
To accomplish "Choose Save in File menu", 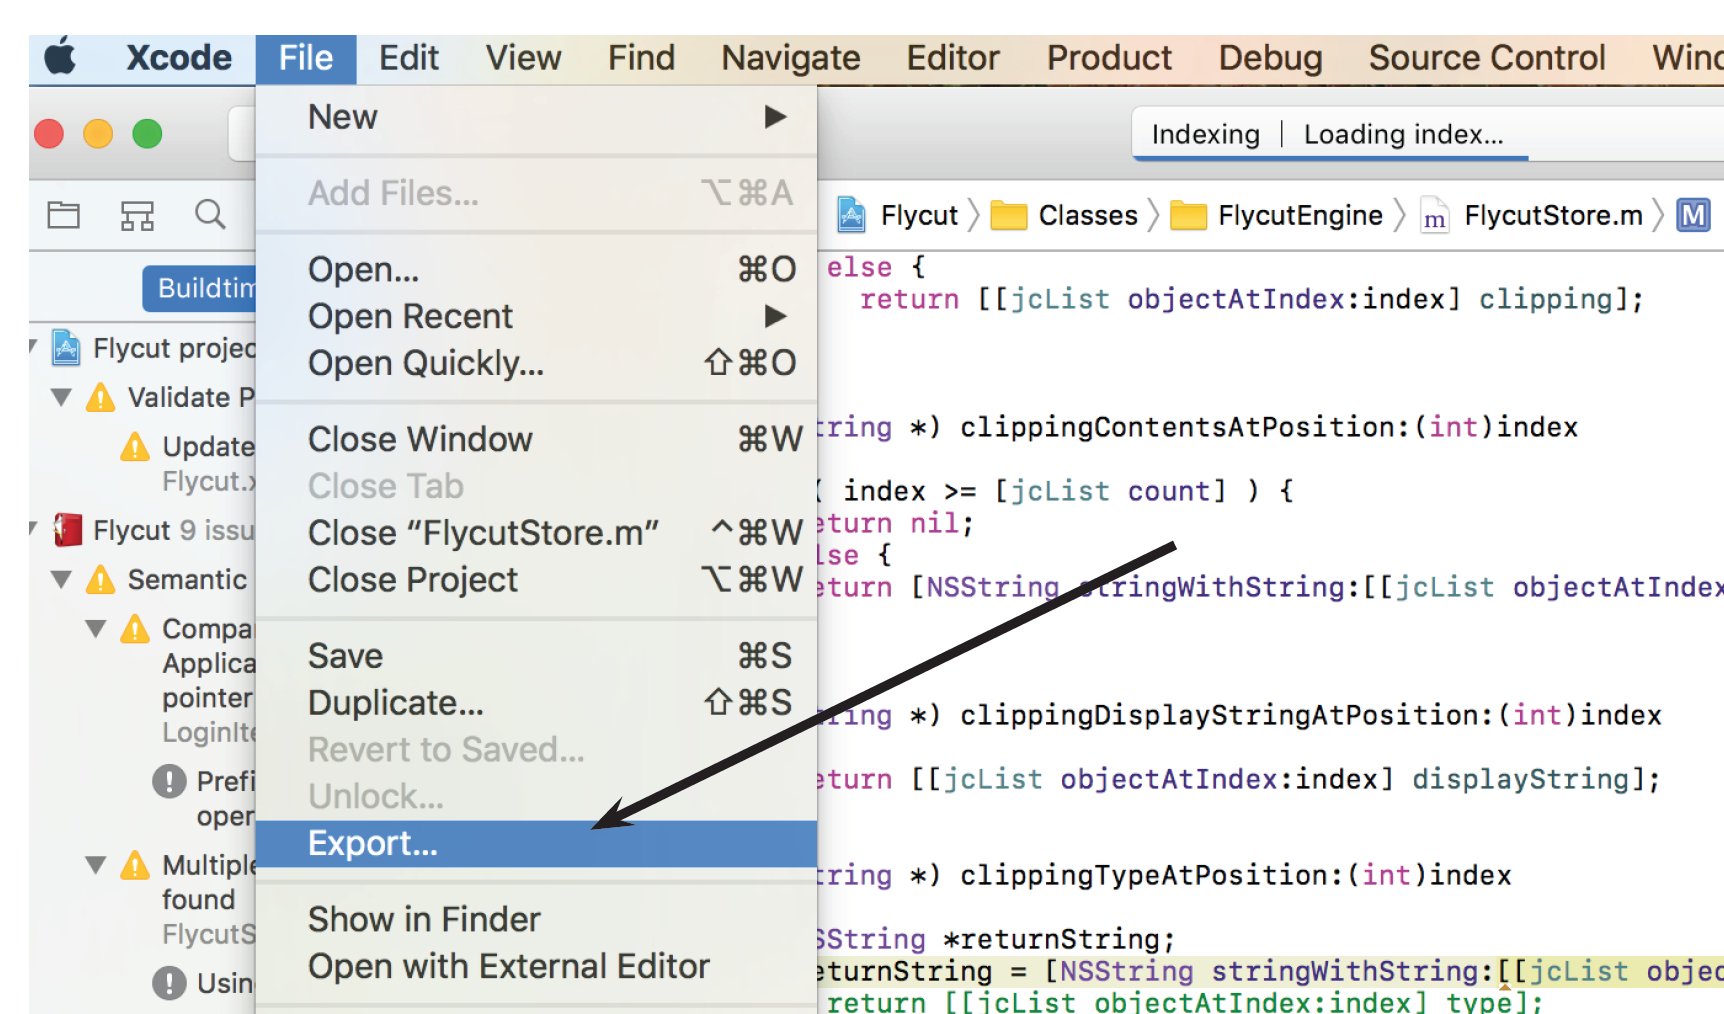I will point(536,656).
